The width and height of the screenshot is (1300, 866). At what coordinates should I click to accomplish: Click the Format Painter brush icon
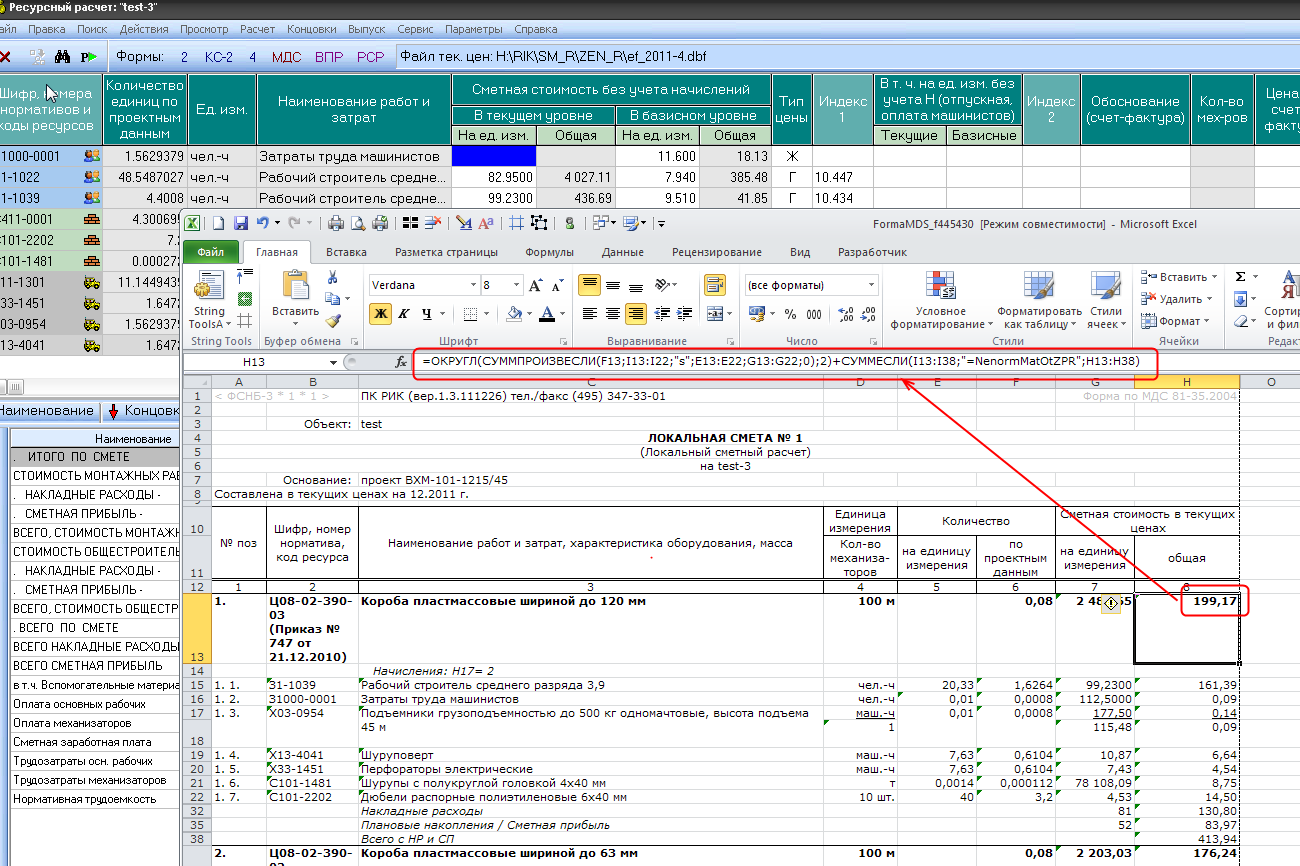332,321
